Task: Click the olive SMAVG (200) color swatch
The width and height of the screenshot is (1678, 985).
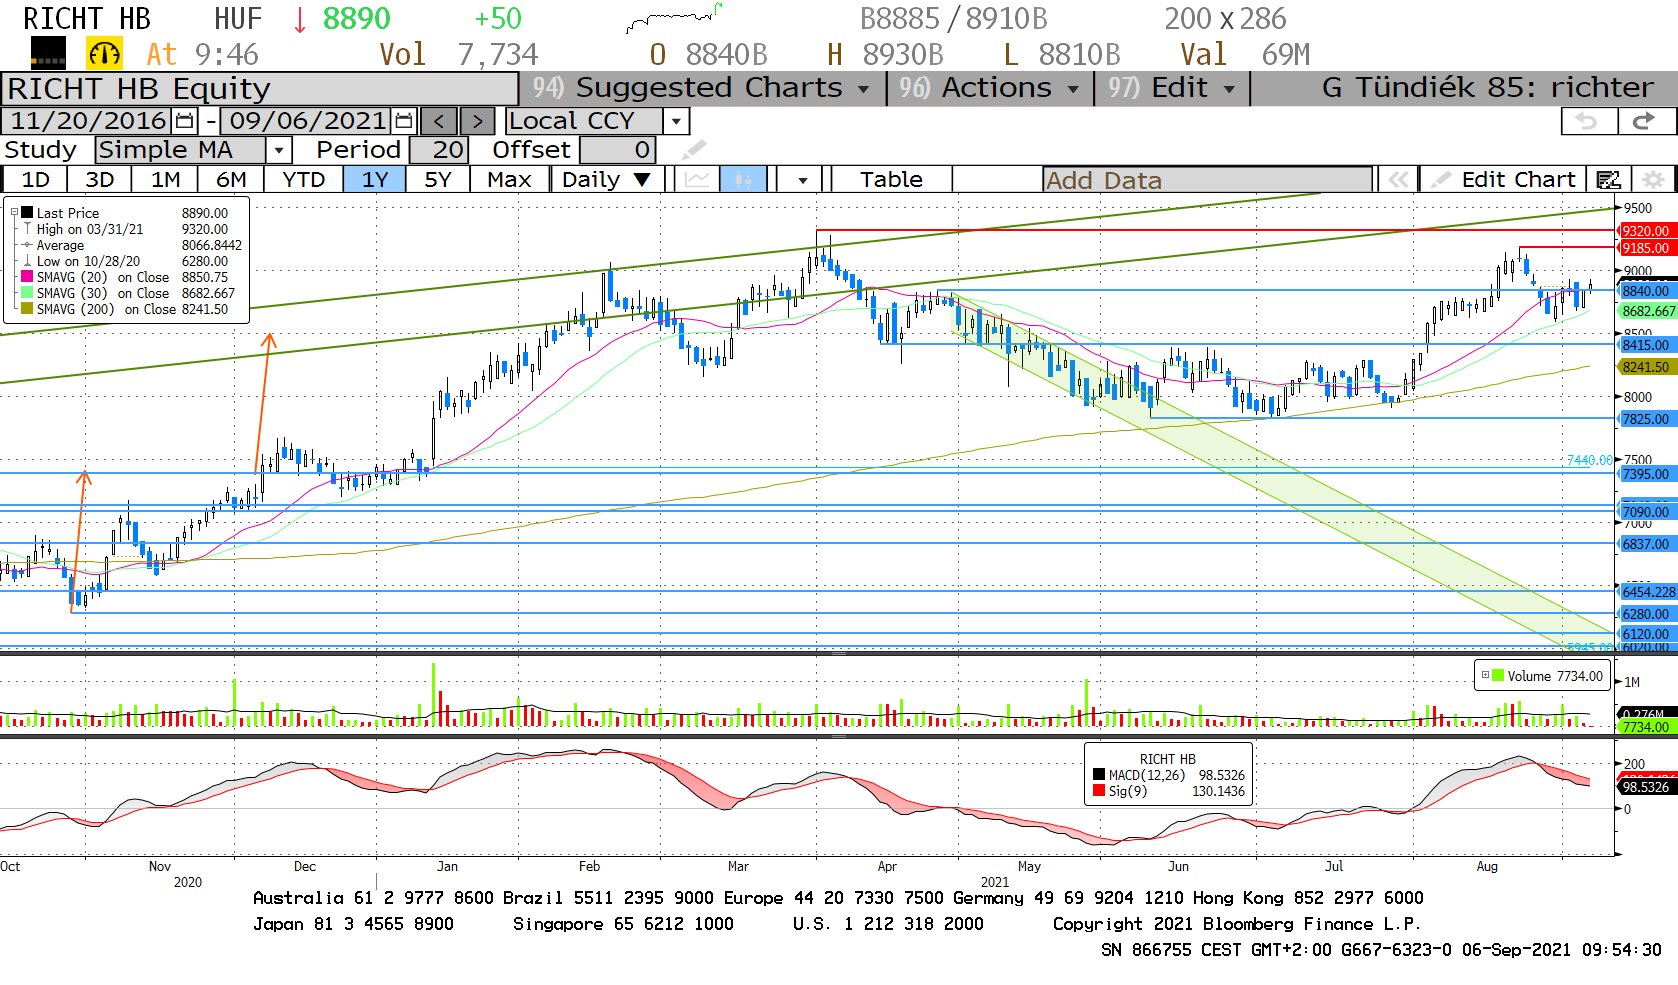Action: tap(28, 309)
